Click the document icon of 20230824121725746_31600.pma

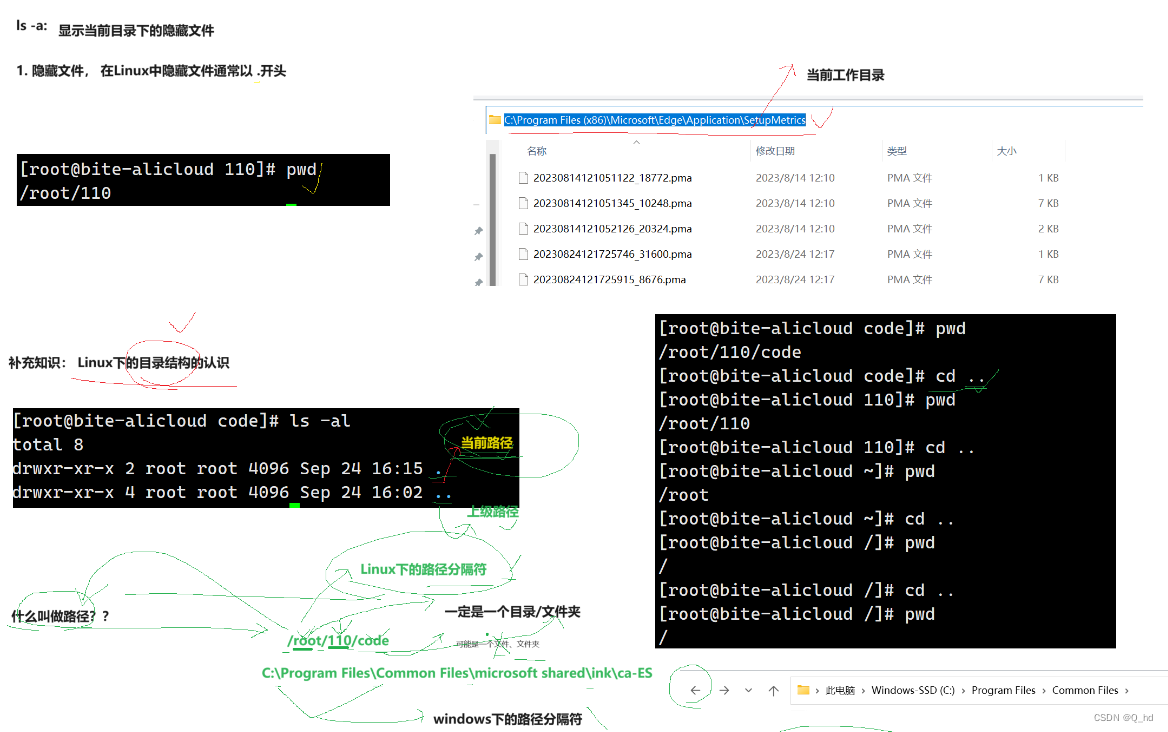click(x=524, y=254)
